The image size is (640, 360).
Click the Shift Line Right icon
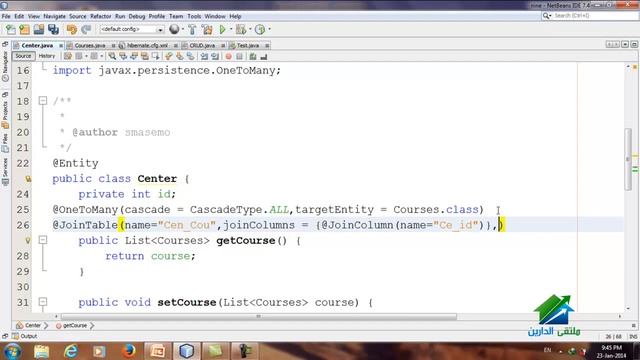tap(215, 56)
